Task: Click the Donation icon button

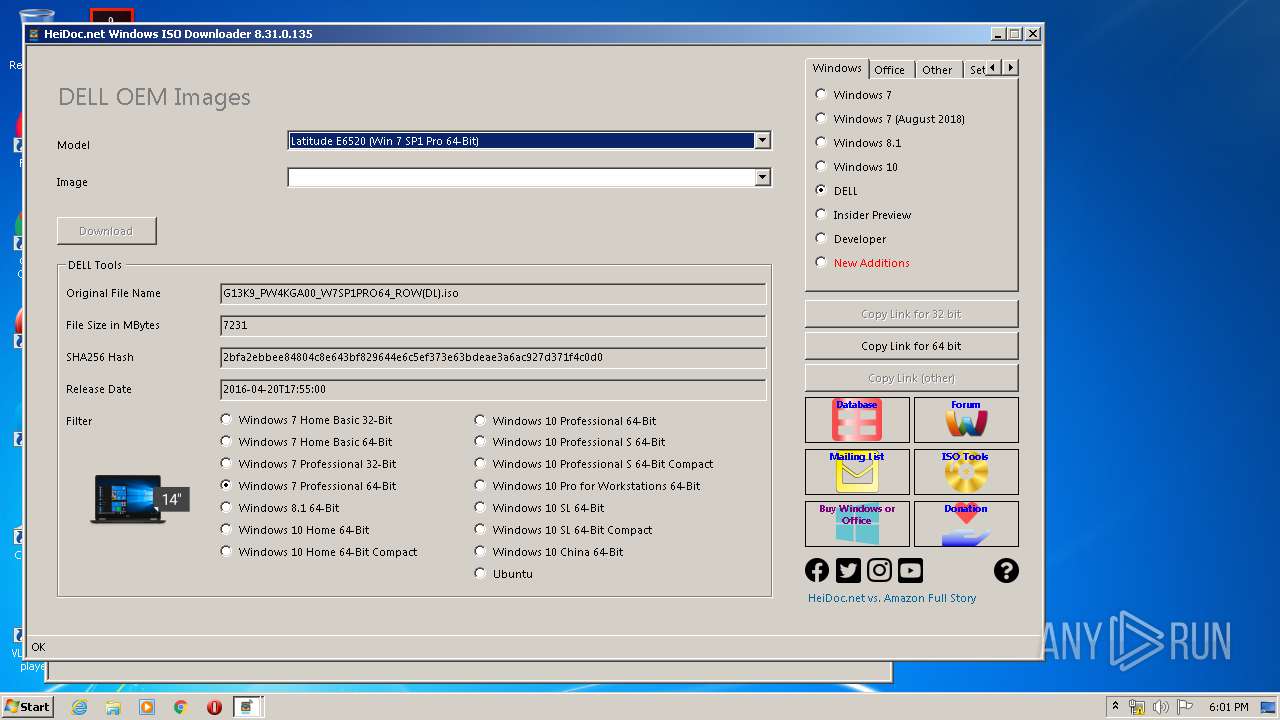Action: tap(966, 524)
